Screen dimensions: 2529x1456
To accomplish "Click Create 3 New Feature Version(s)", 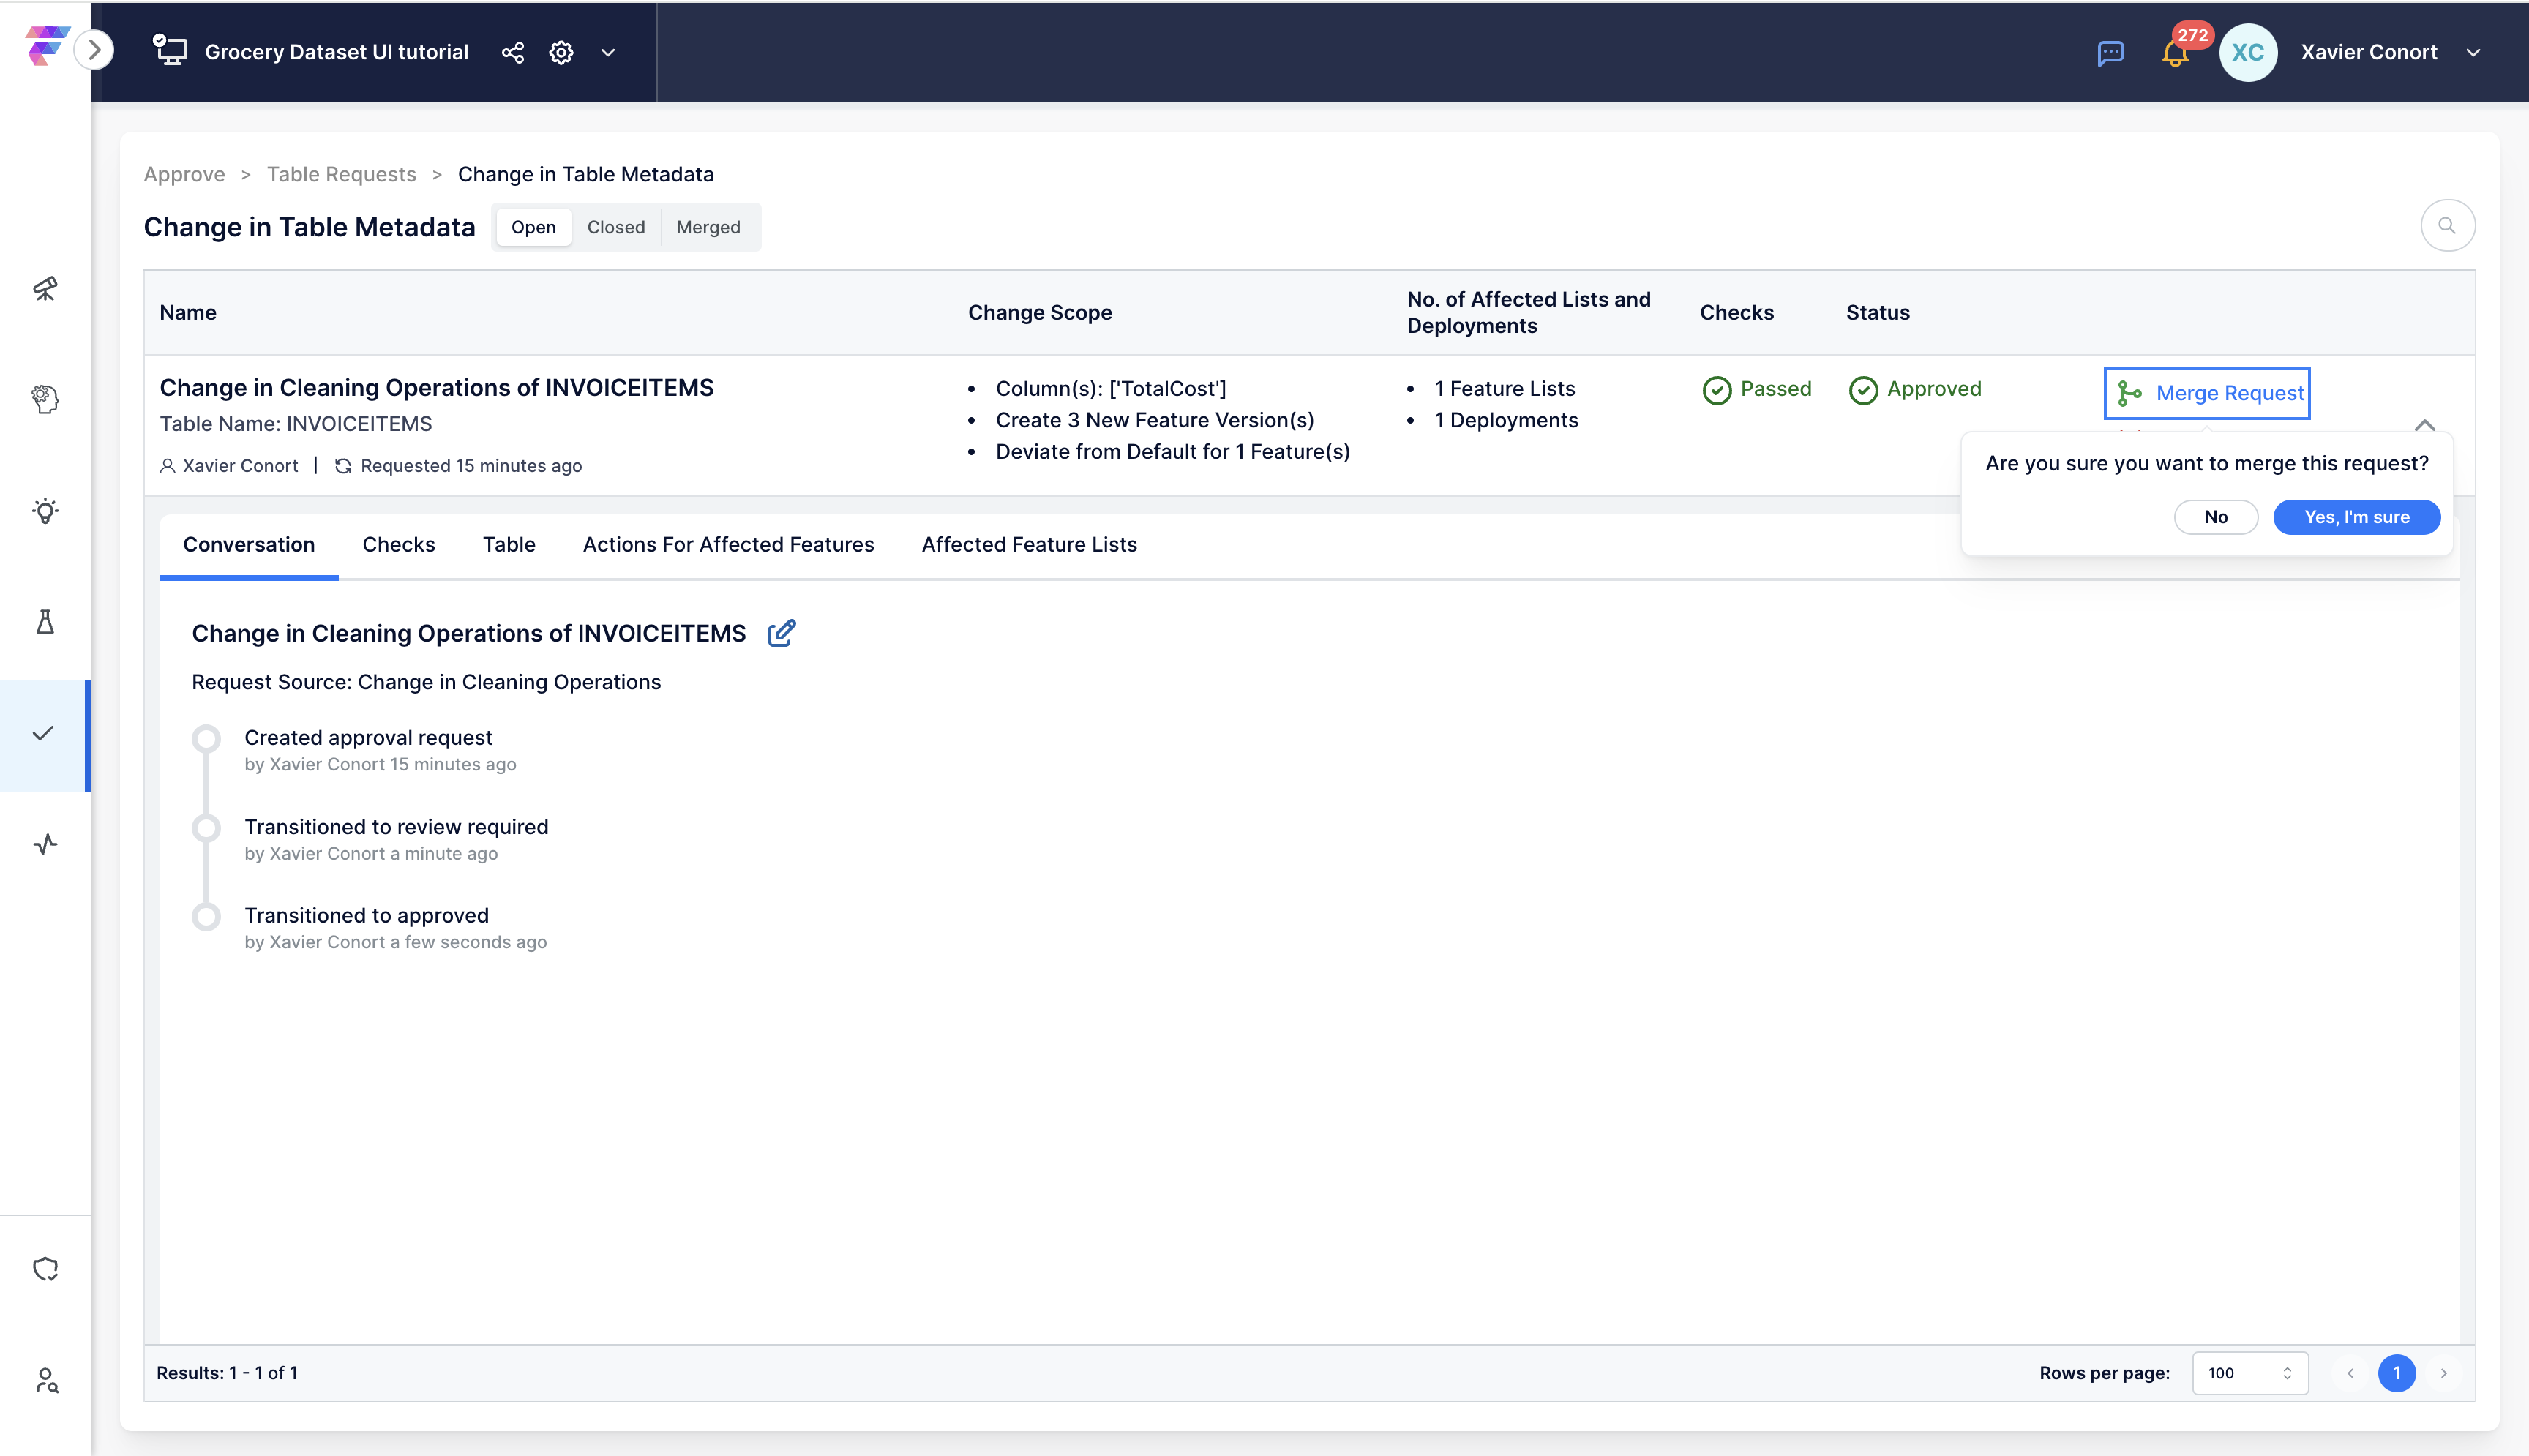I will pos(1154,420).
